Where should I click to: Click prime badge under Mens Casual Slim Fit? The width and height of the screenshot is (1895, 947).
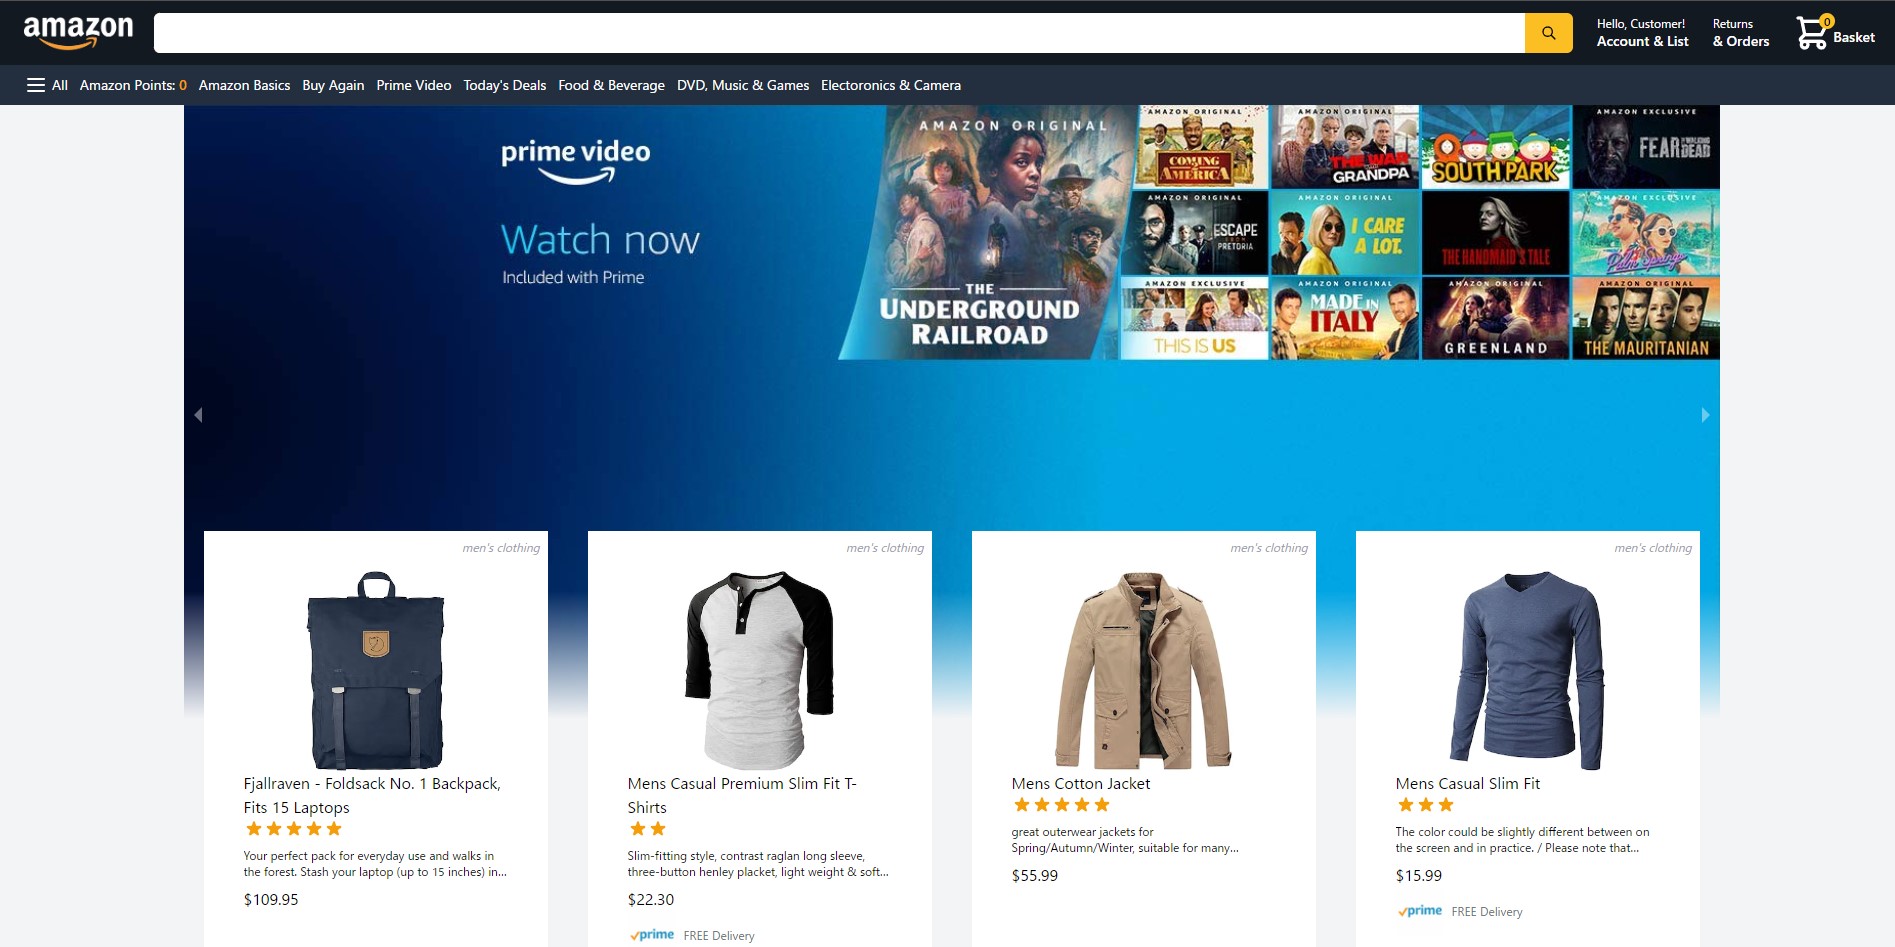[1420, 911]
